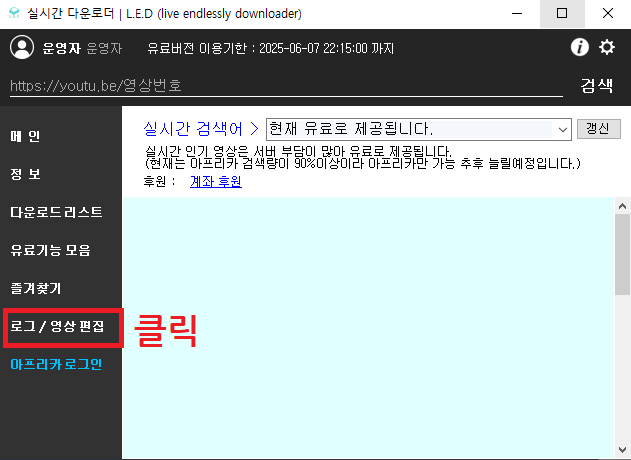Click the 검색 search button
The width and height of the screenshot is (631, 460).
[x=596, y=86]
